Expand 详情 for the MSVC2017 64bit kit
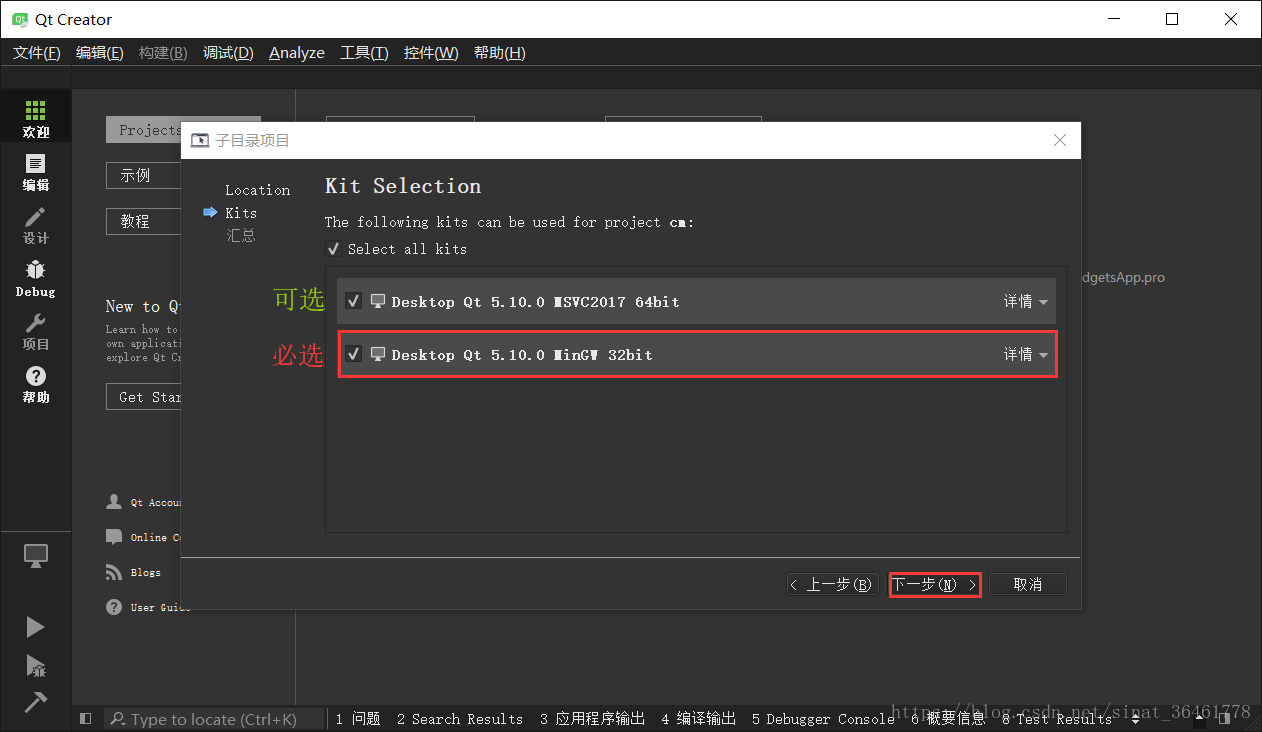 tap(1026, 301)
